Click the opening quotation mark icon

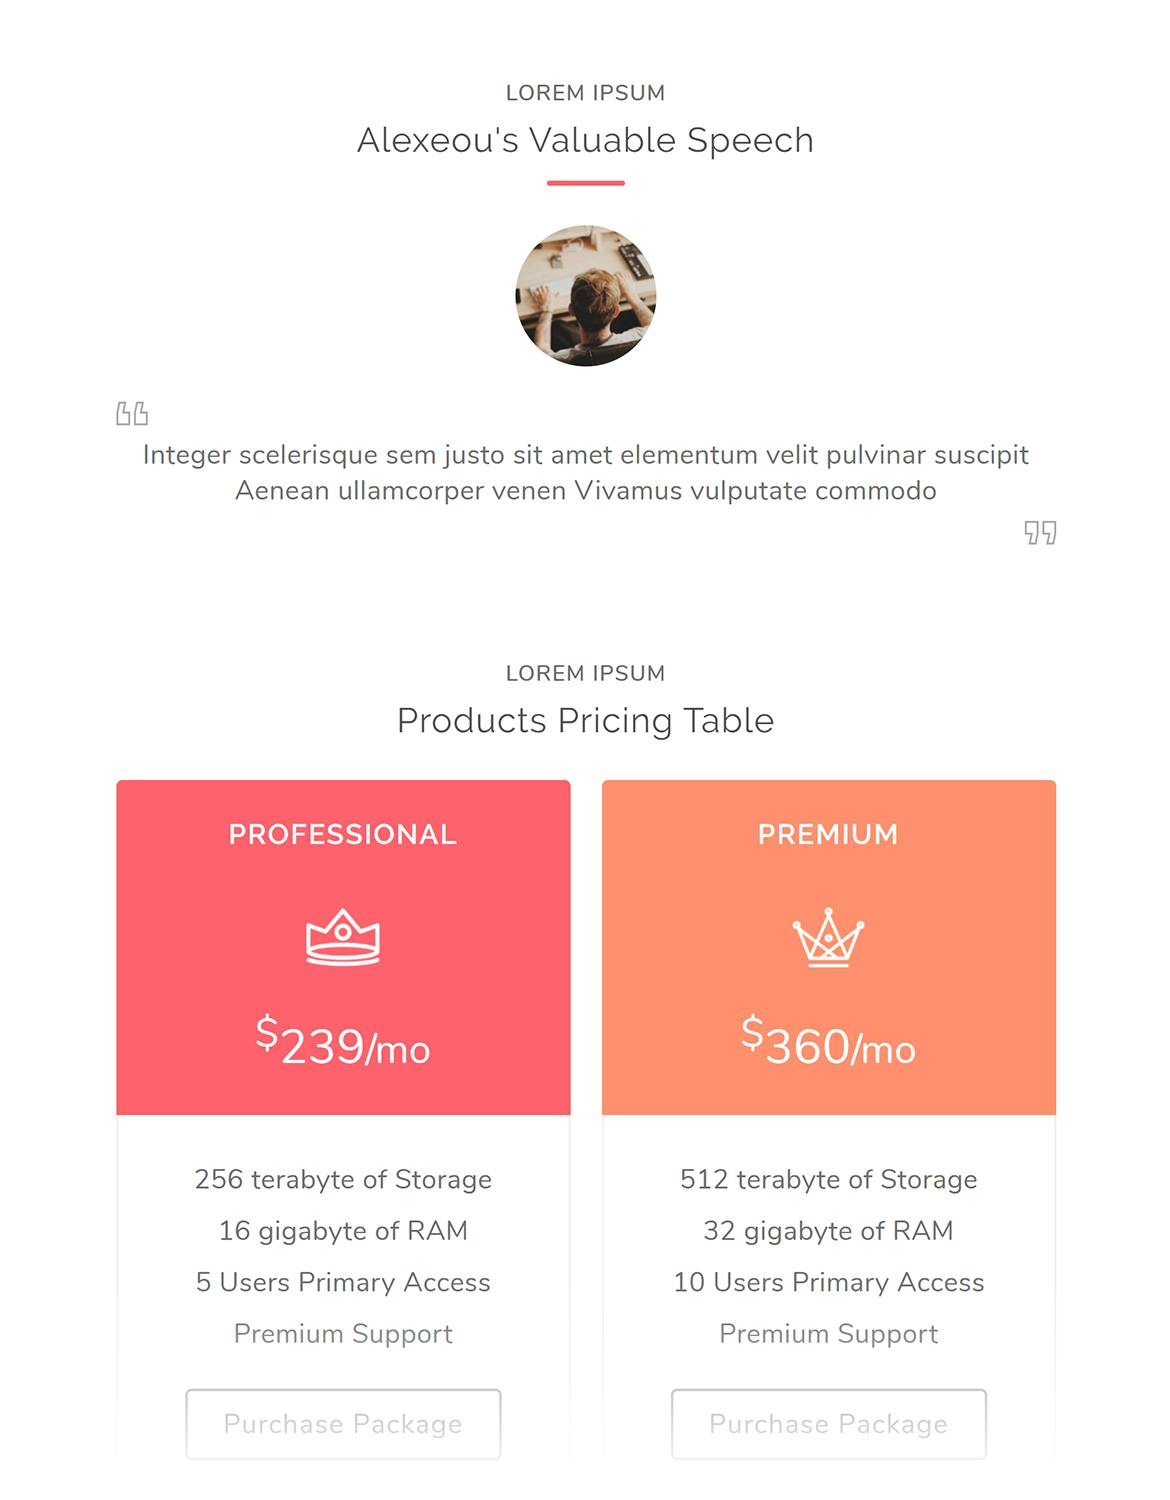tap(132, 413)
